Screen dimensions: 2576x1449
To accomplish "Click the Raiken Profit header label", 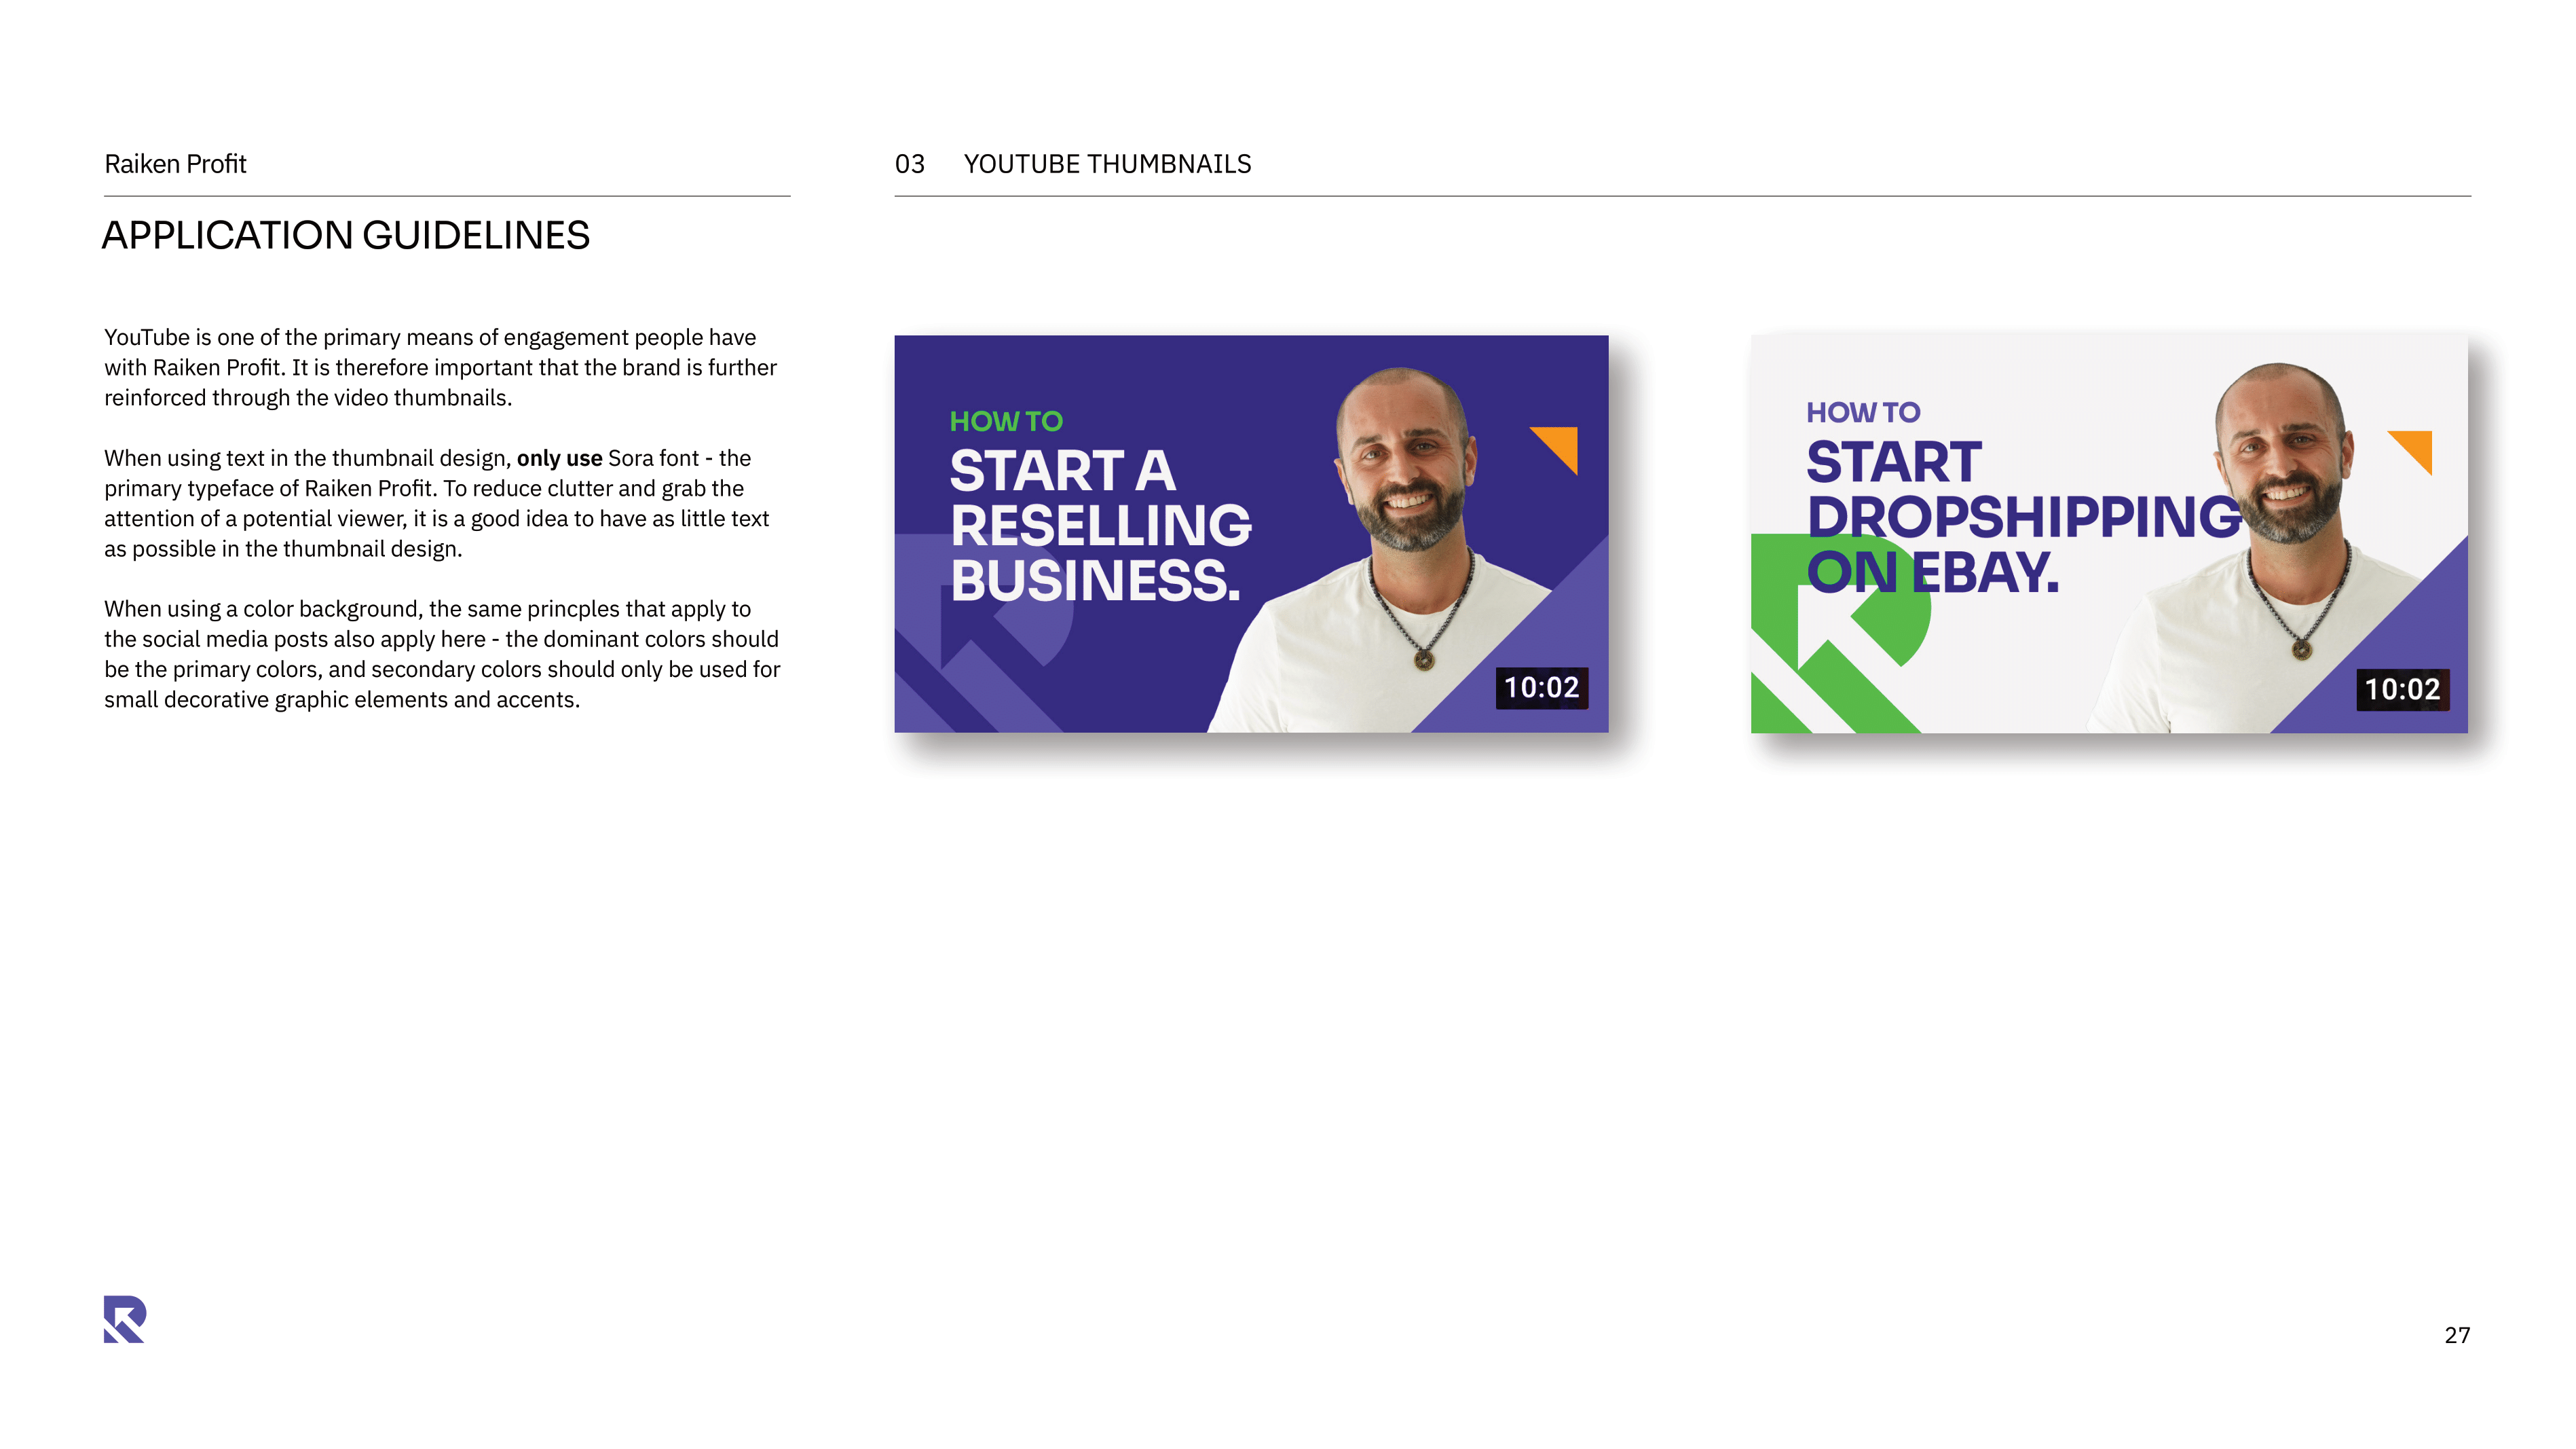I will [x=175, y=164].
